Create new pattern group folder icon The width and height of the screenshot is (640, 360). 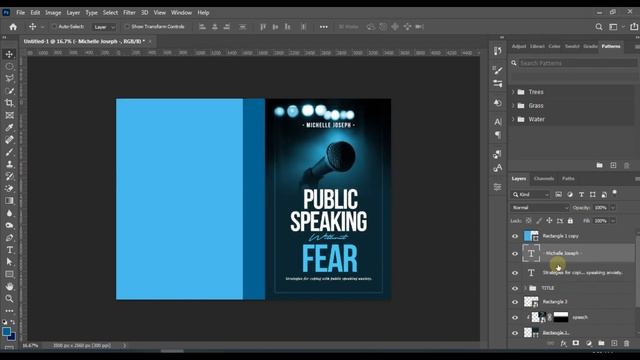[x=599, y=165]
